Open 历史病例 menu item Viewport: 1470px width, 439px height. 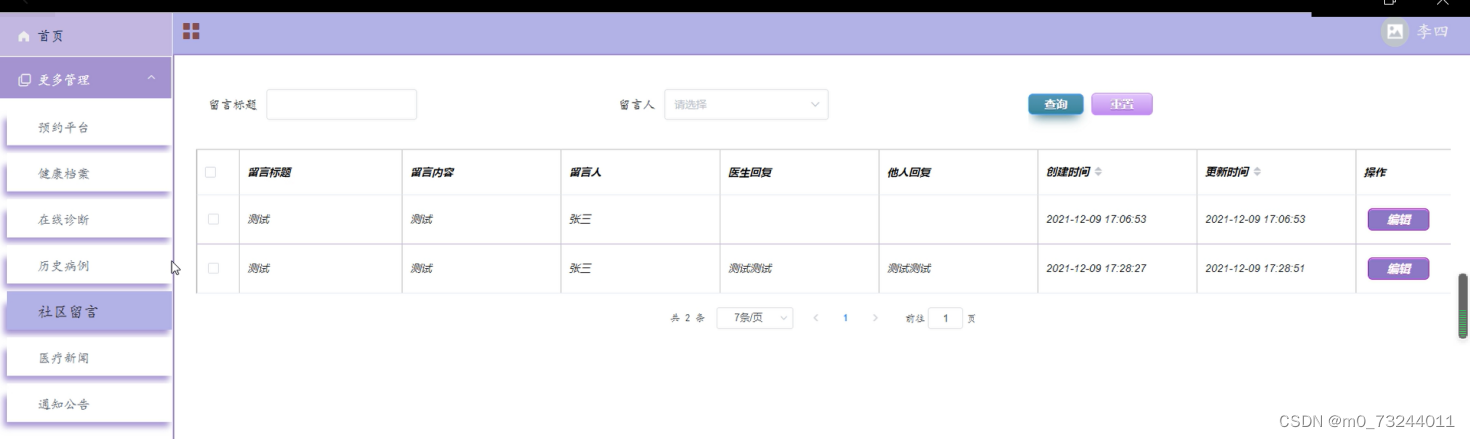coord(88,266)
